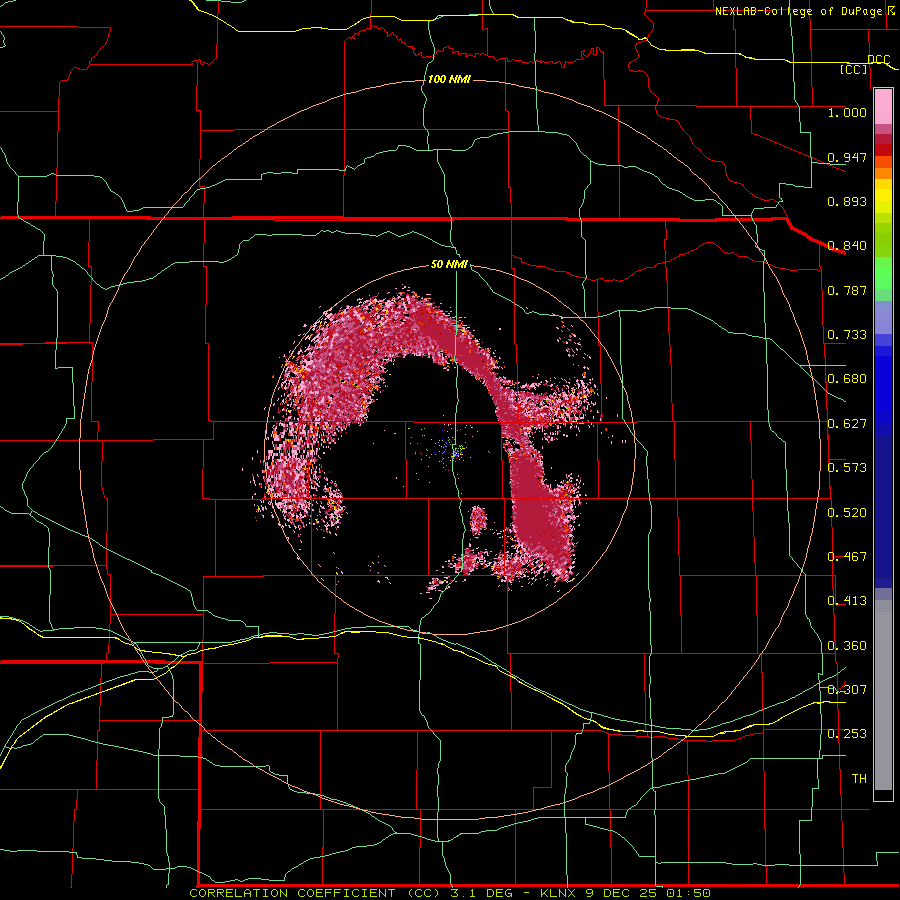Click the 0.467 color scale value
This screenshot has width=900, height=900.
tap(847, 557)
